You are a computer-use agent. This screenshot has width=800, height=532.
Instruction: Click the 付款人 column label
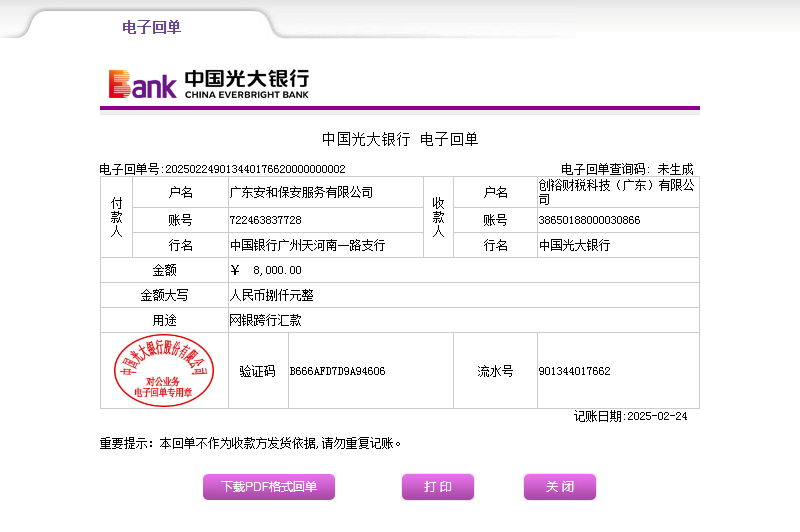(116, 217)
